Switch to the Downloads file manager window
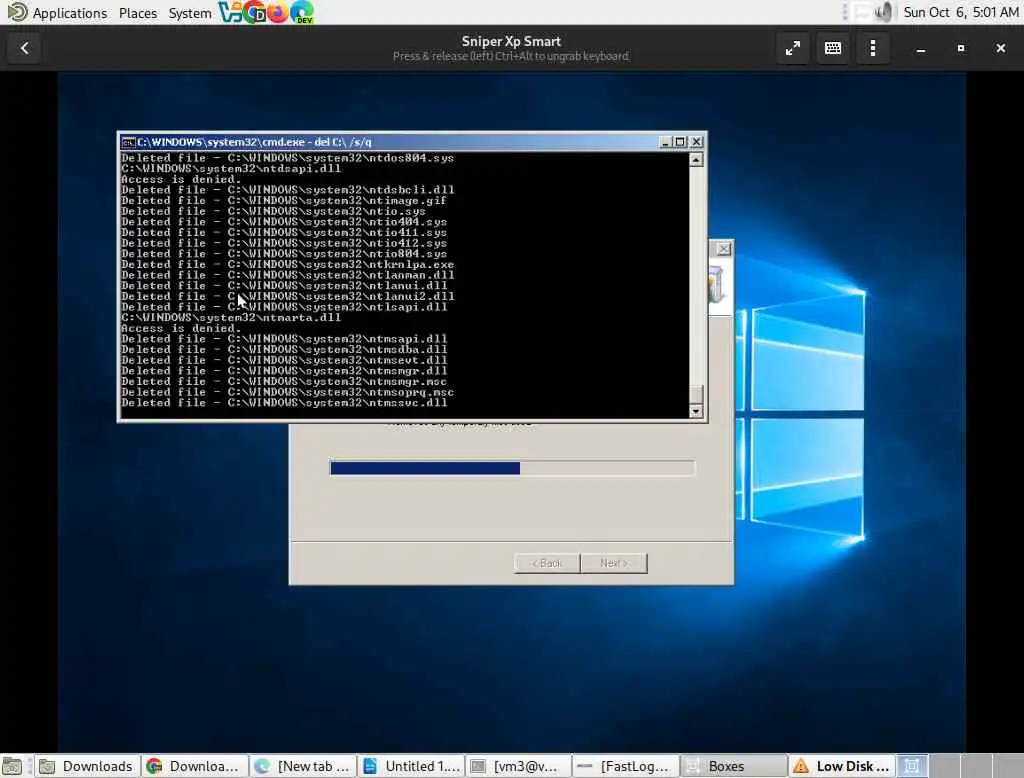 coord(86,766)
